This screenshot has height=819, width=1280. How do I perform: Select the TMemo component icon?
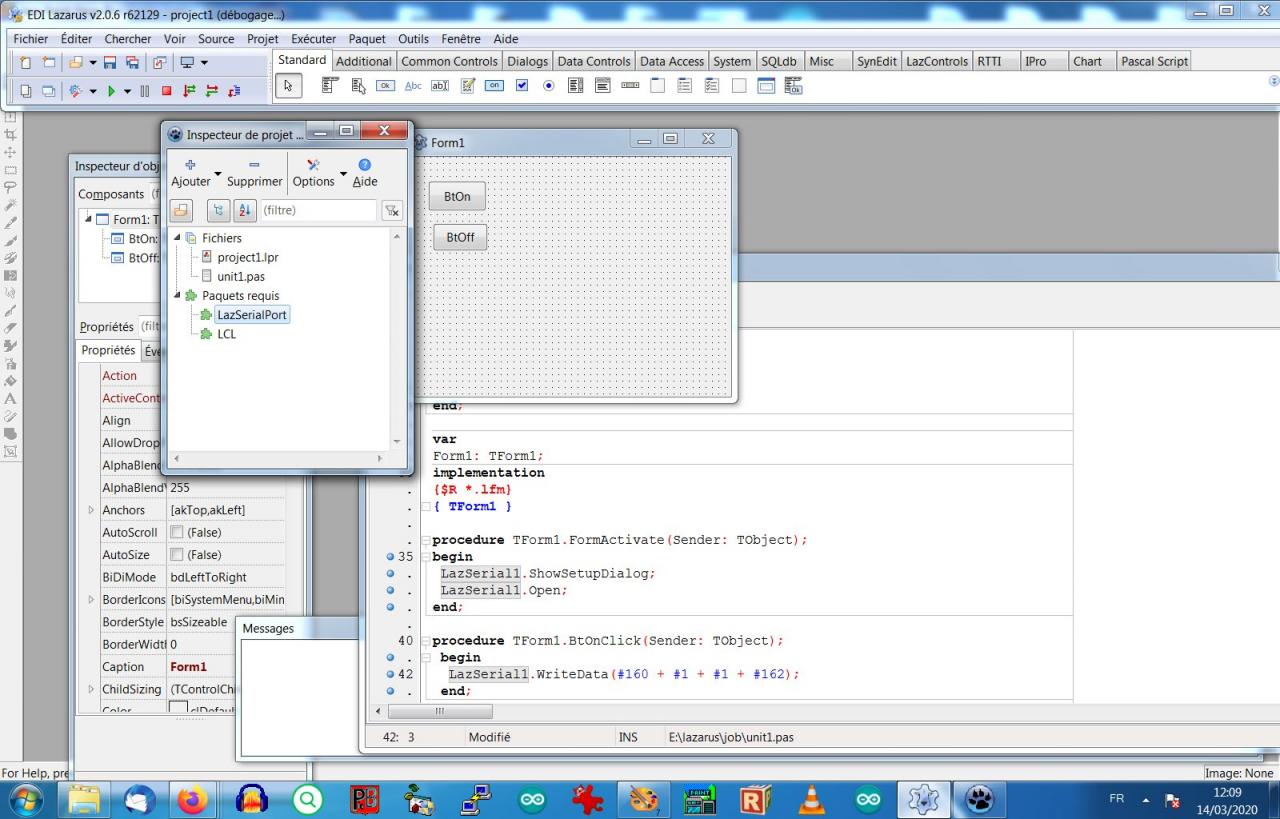467,87
